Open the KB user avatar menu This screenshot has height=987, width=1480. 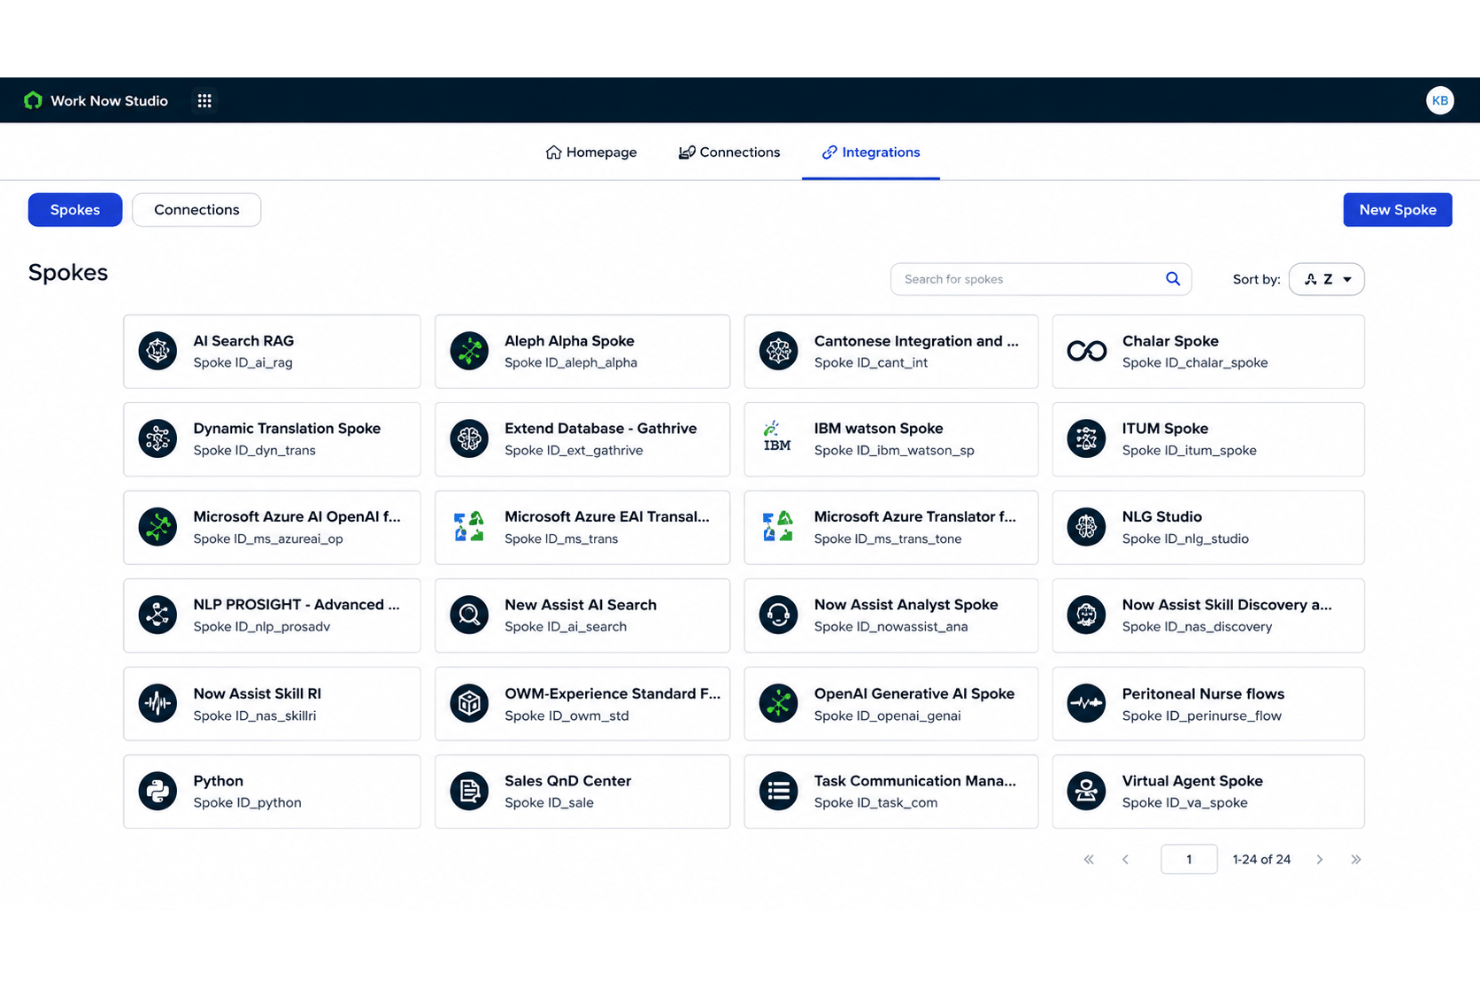(x=1439, y=100)
